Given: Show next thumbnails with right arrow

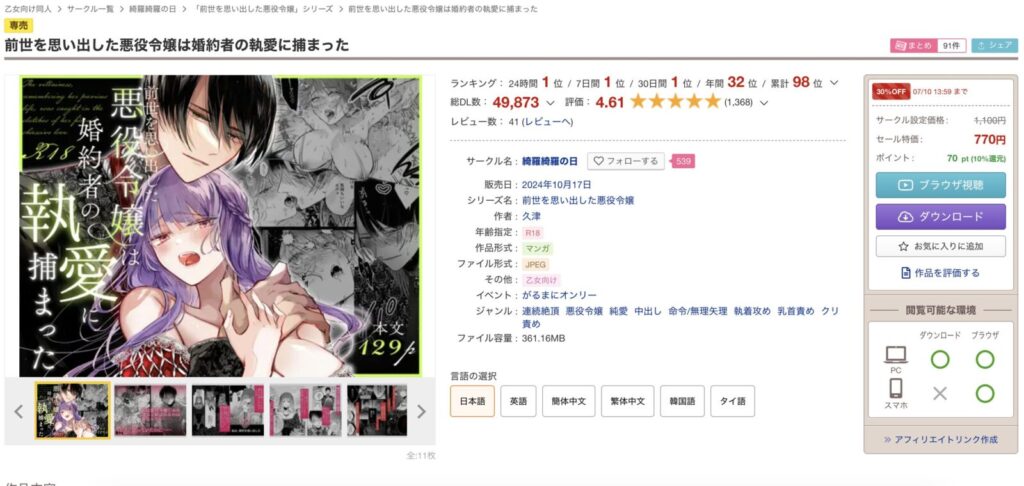Looking at the screenshot, I should tap(421, 411).
